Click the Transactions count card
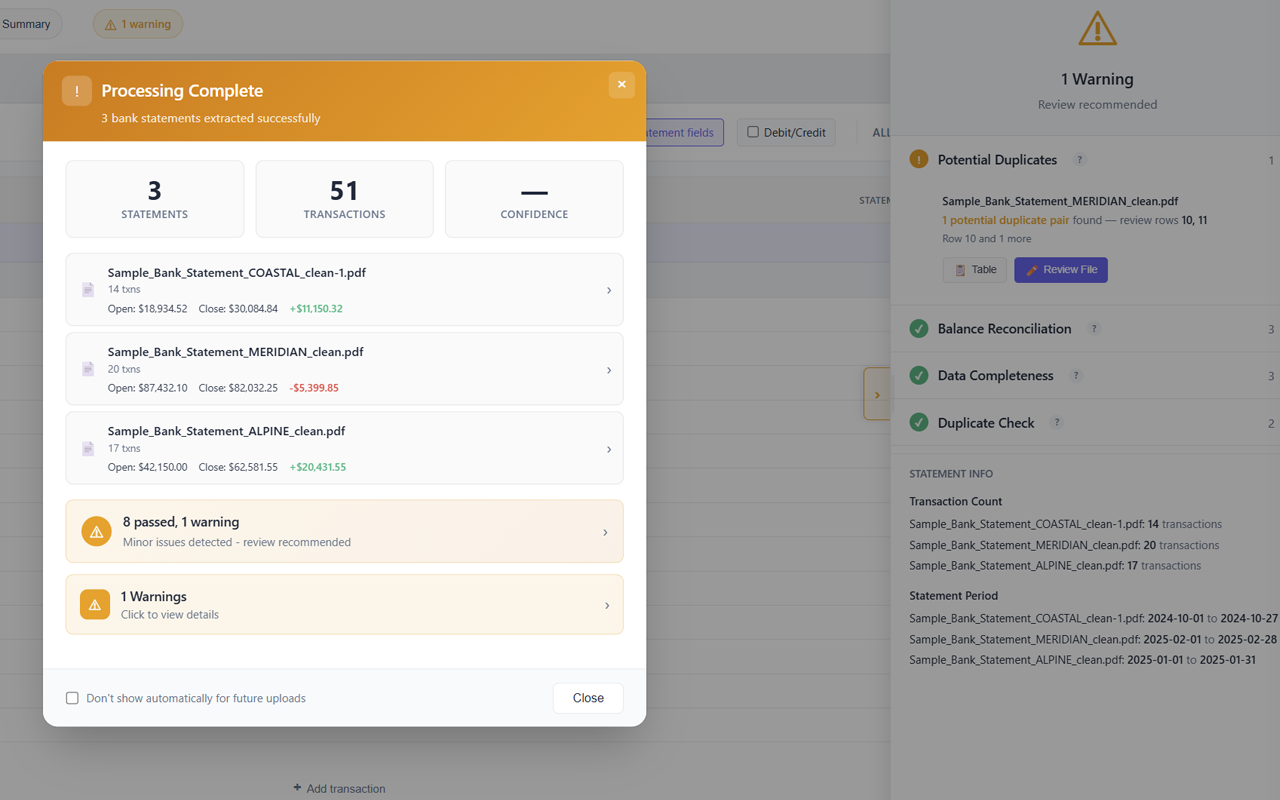 pyautogui.click(x=344, y=199)
